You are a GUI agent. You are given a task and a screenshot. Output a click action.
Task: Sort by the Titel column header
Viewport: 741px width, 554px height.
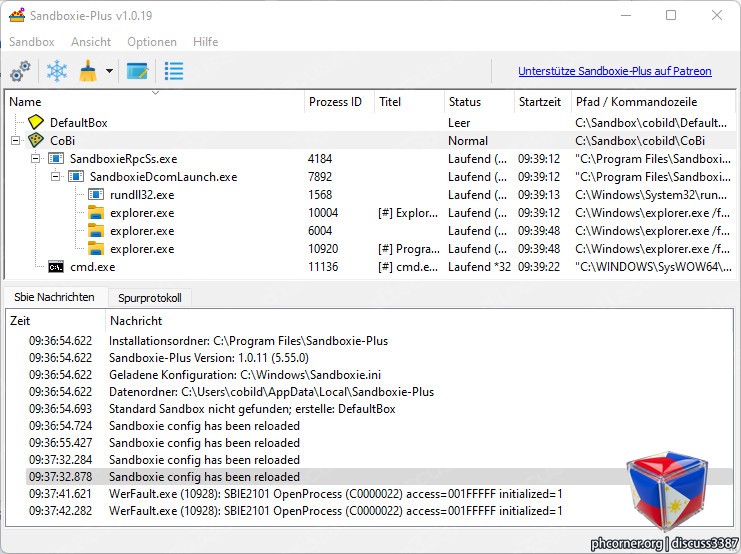409,102
